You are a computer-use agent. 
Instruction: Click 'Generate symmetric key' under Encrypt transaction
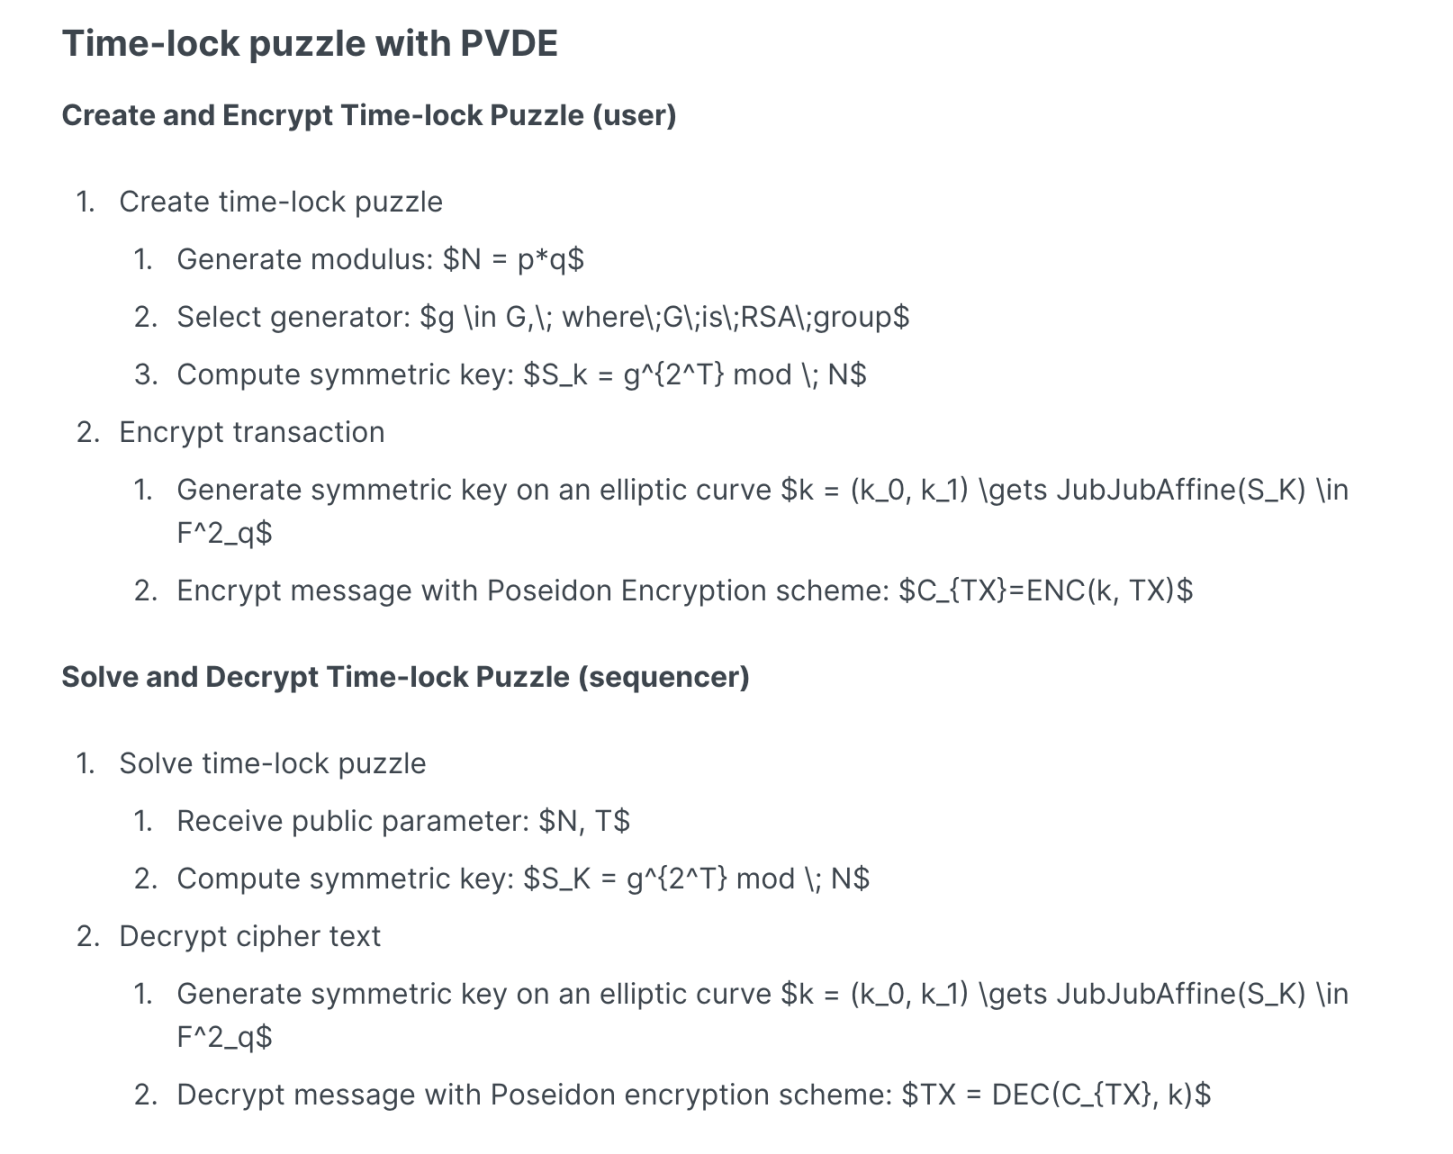click(x=342, y=490)
